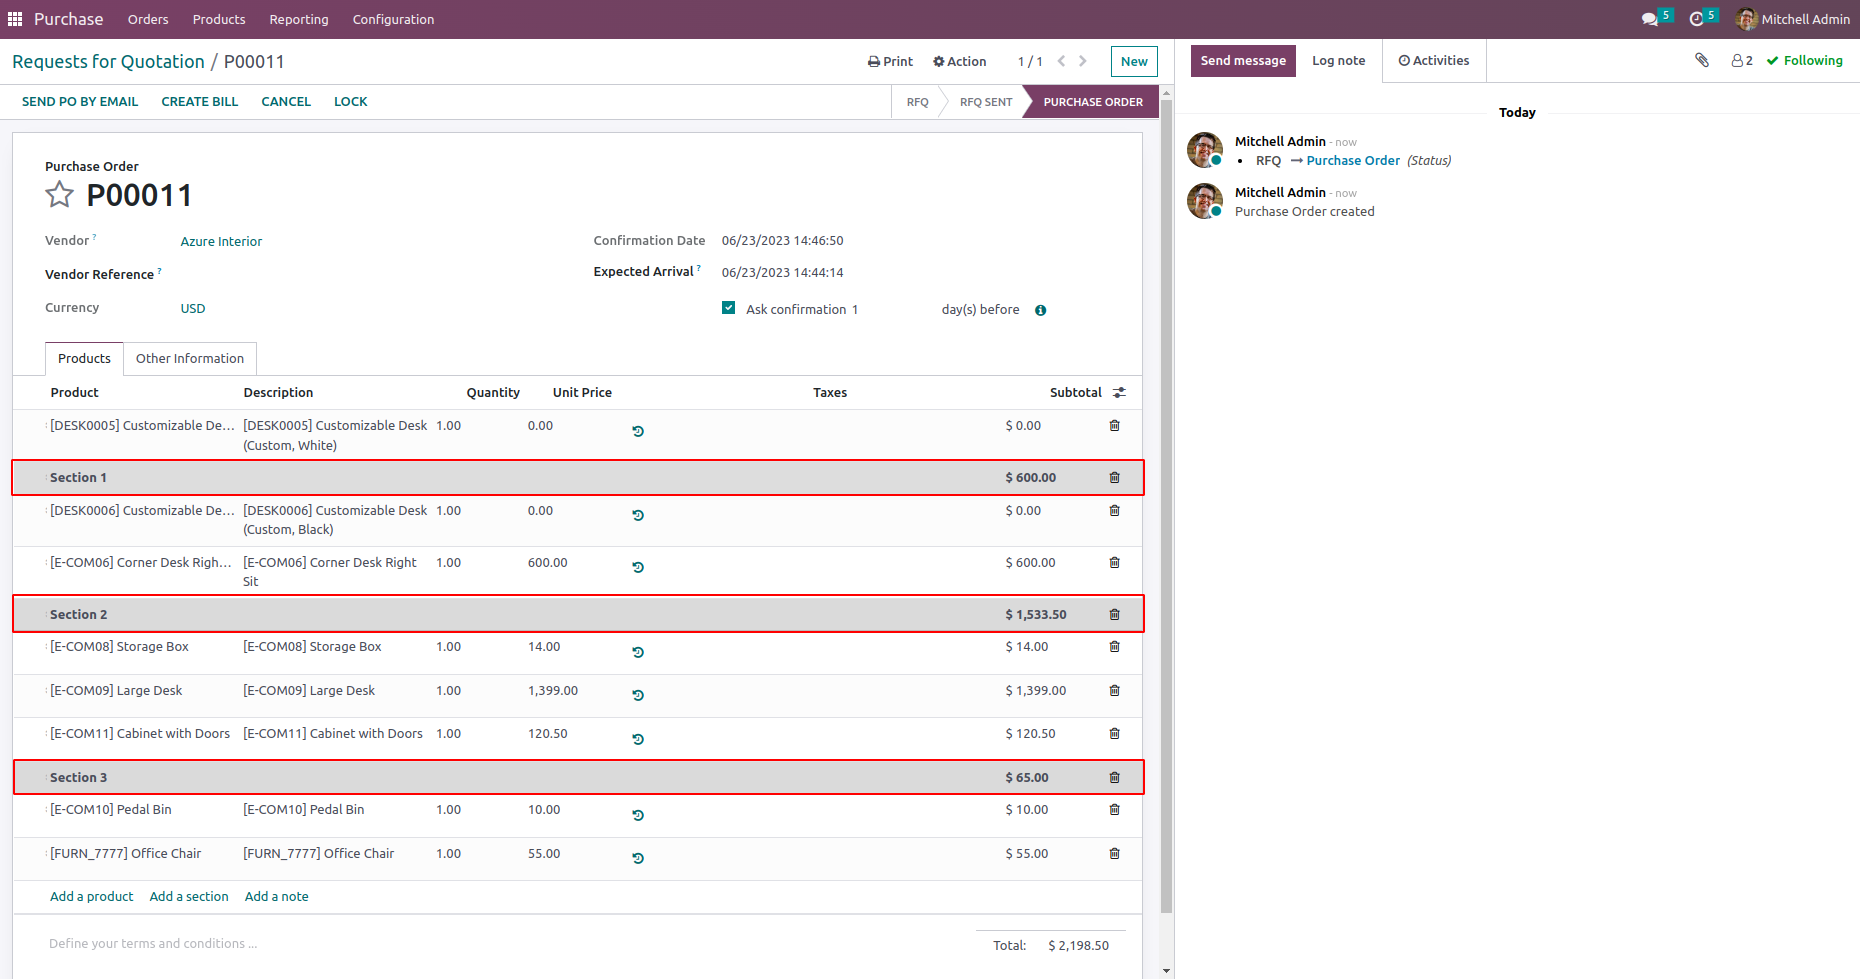Screen dimensions: 1860x979
Task: Open the Reporting menu
Action: (x=298, y=19)
